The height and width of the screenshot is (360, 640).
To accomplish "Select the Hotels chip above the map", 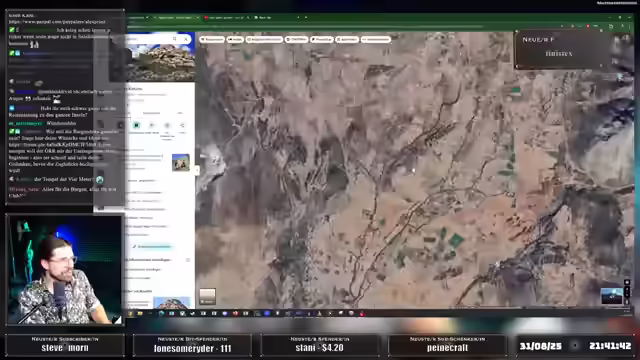I will [236, 39].
